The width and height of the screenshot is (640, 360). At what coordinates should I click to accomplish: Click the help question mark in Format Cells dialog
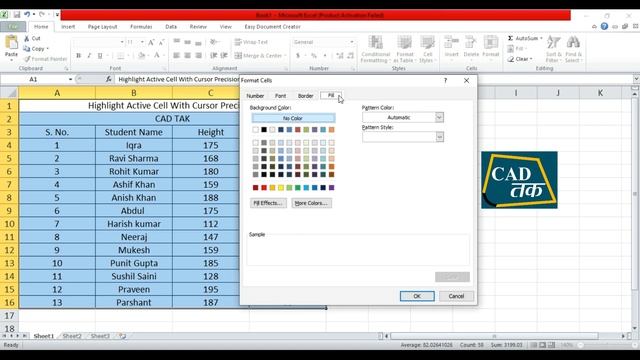(x=445, y=81)
